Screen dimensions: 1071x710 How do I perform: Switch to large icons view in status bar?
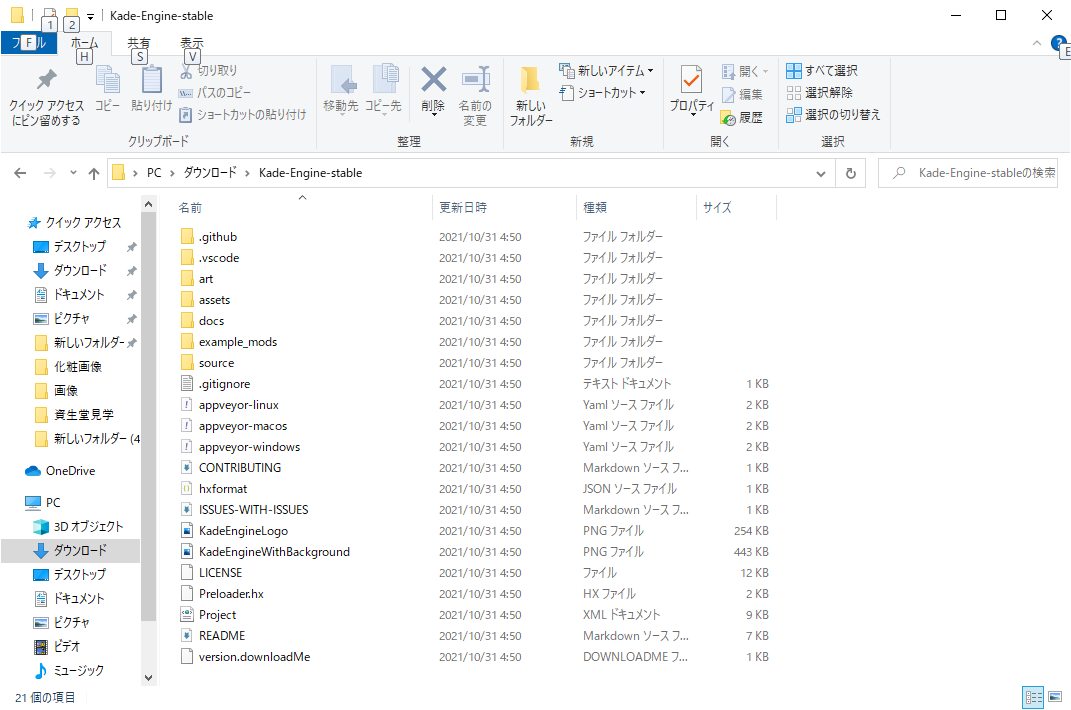pos(1055,698)
